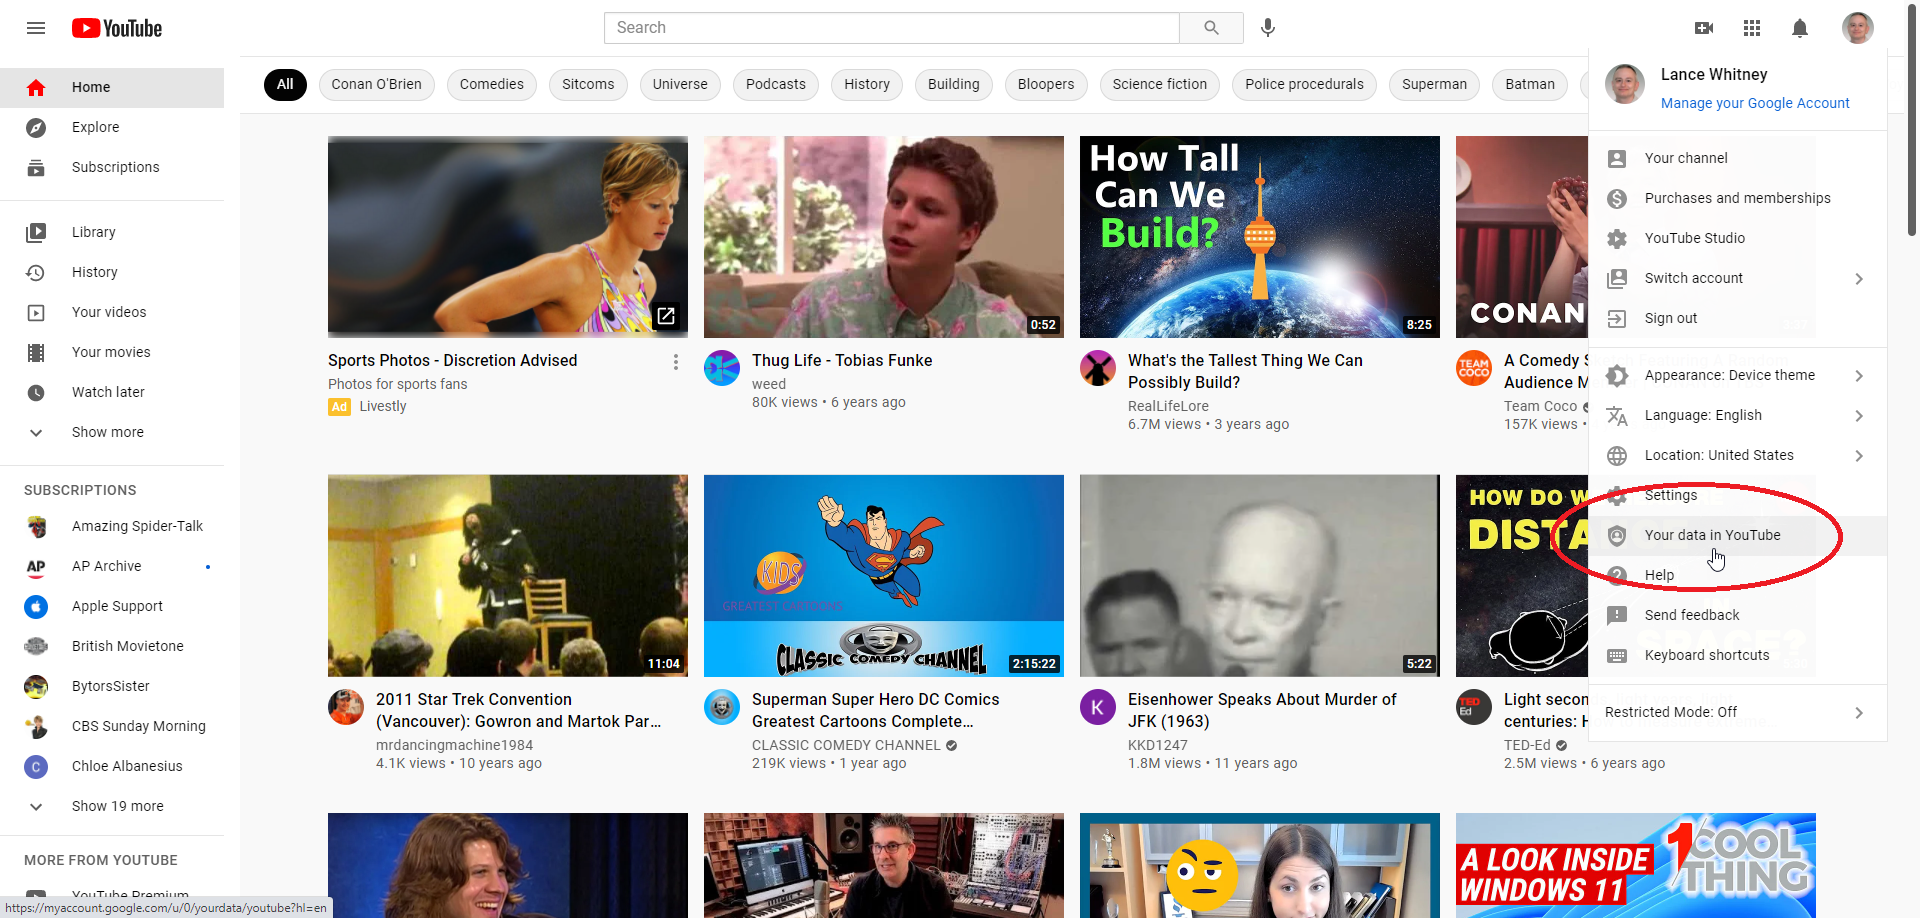Select the All filter chip
Viewport: 1920px width, 918px height.
click(x=285, y=84)
